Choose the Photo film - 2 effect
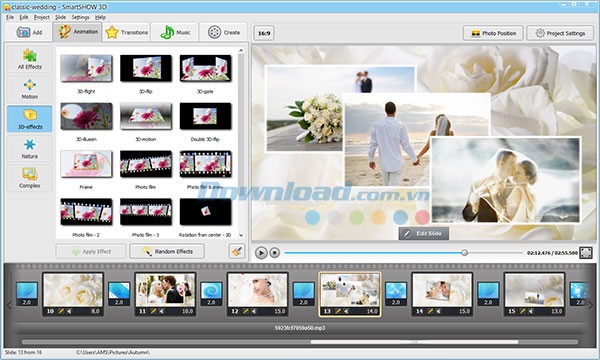This screenshot has width=600, height=360. point(86,212)
